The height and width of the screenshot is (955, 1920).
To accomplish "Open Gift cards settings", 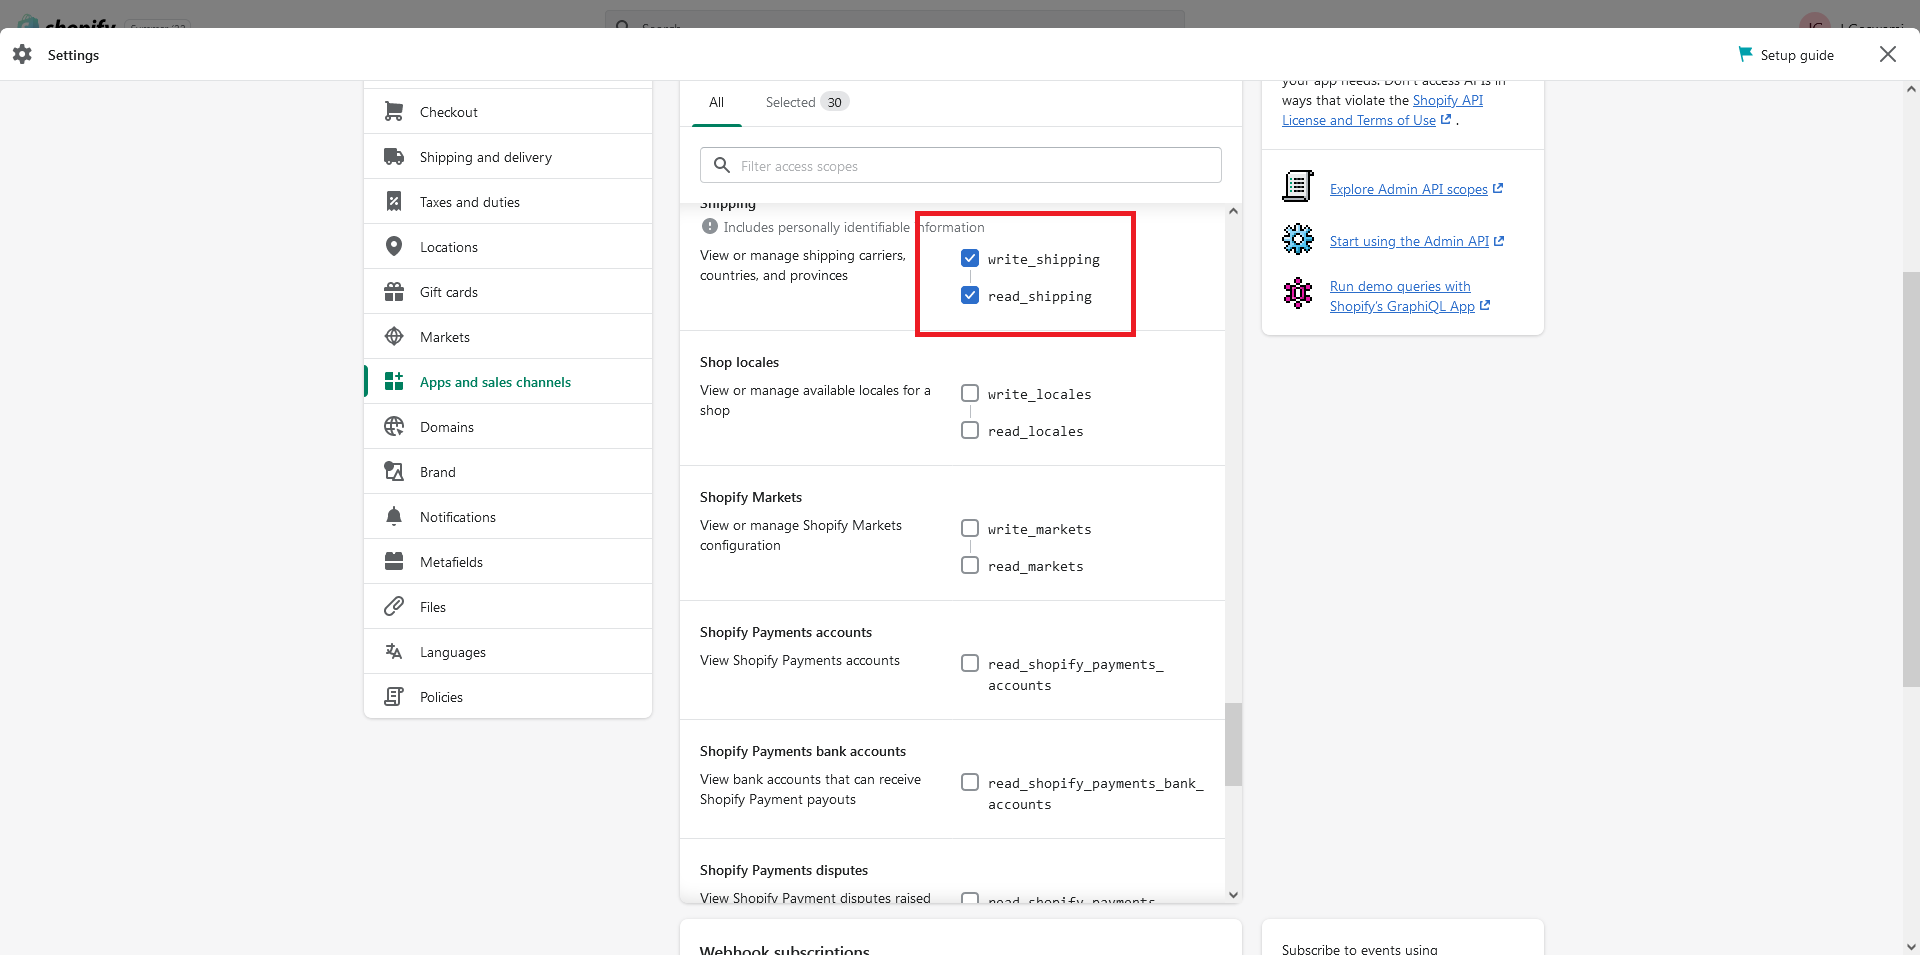I will click(x=508, y=292).
